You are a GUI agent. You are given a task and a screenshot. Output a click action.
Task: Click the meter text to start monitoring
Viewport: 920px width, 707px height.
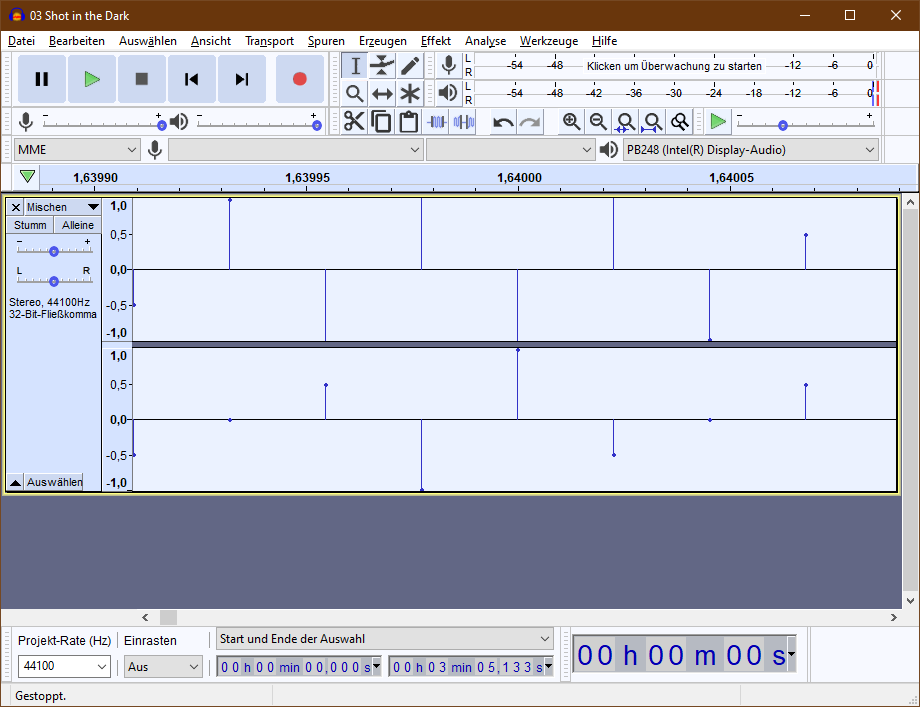(674, 66)
